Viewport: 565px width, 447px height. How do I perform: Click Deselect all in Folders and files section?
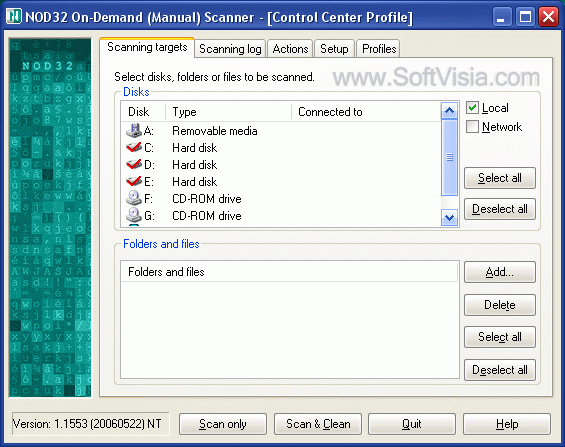(x=500, y=370)
